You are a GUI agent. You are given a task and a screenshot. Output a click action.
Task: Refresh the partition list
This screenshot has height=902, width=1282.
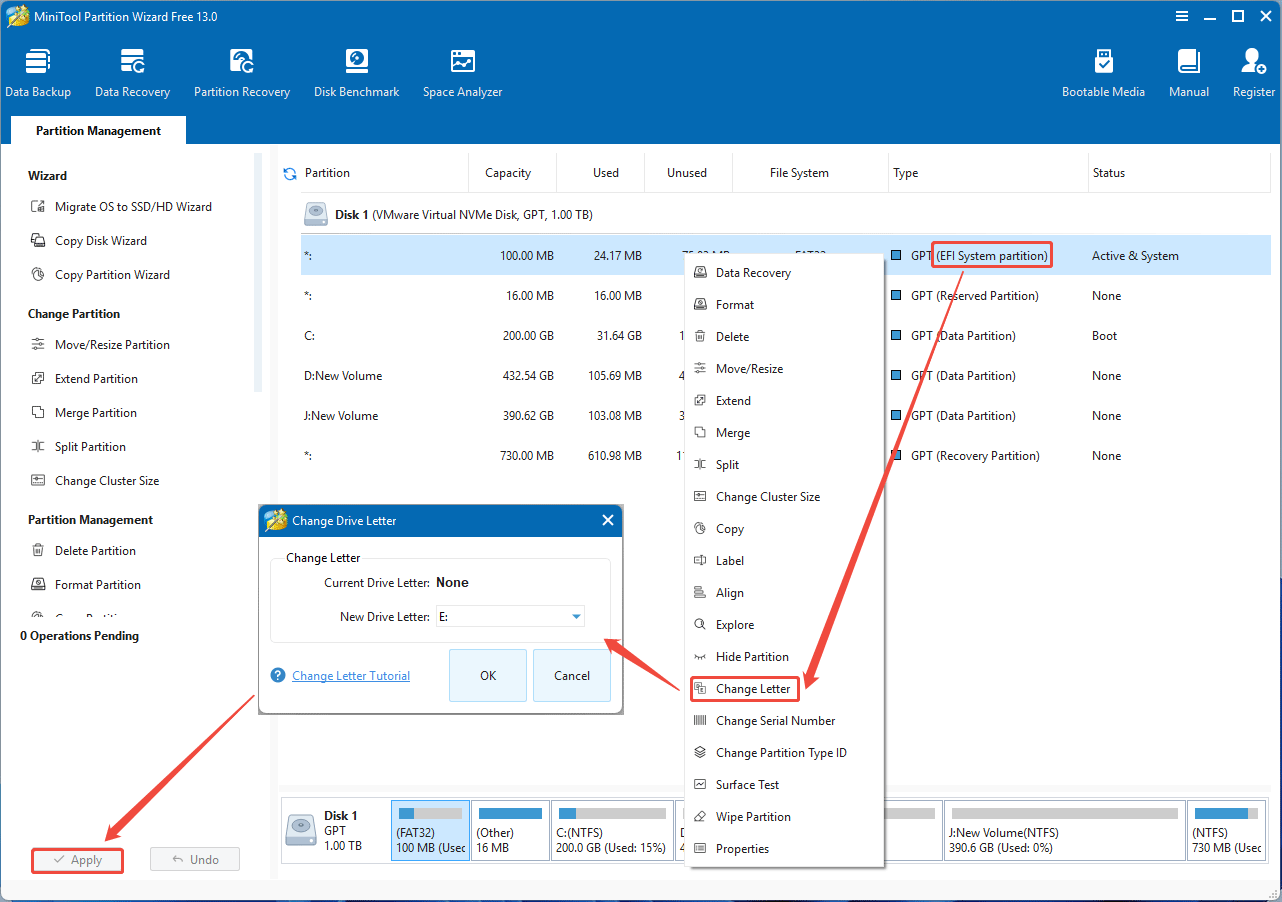tap(291, 172)
